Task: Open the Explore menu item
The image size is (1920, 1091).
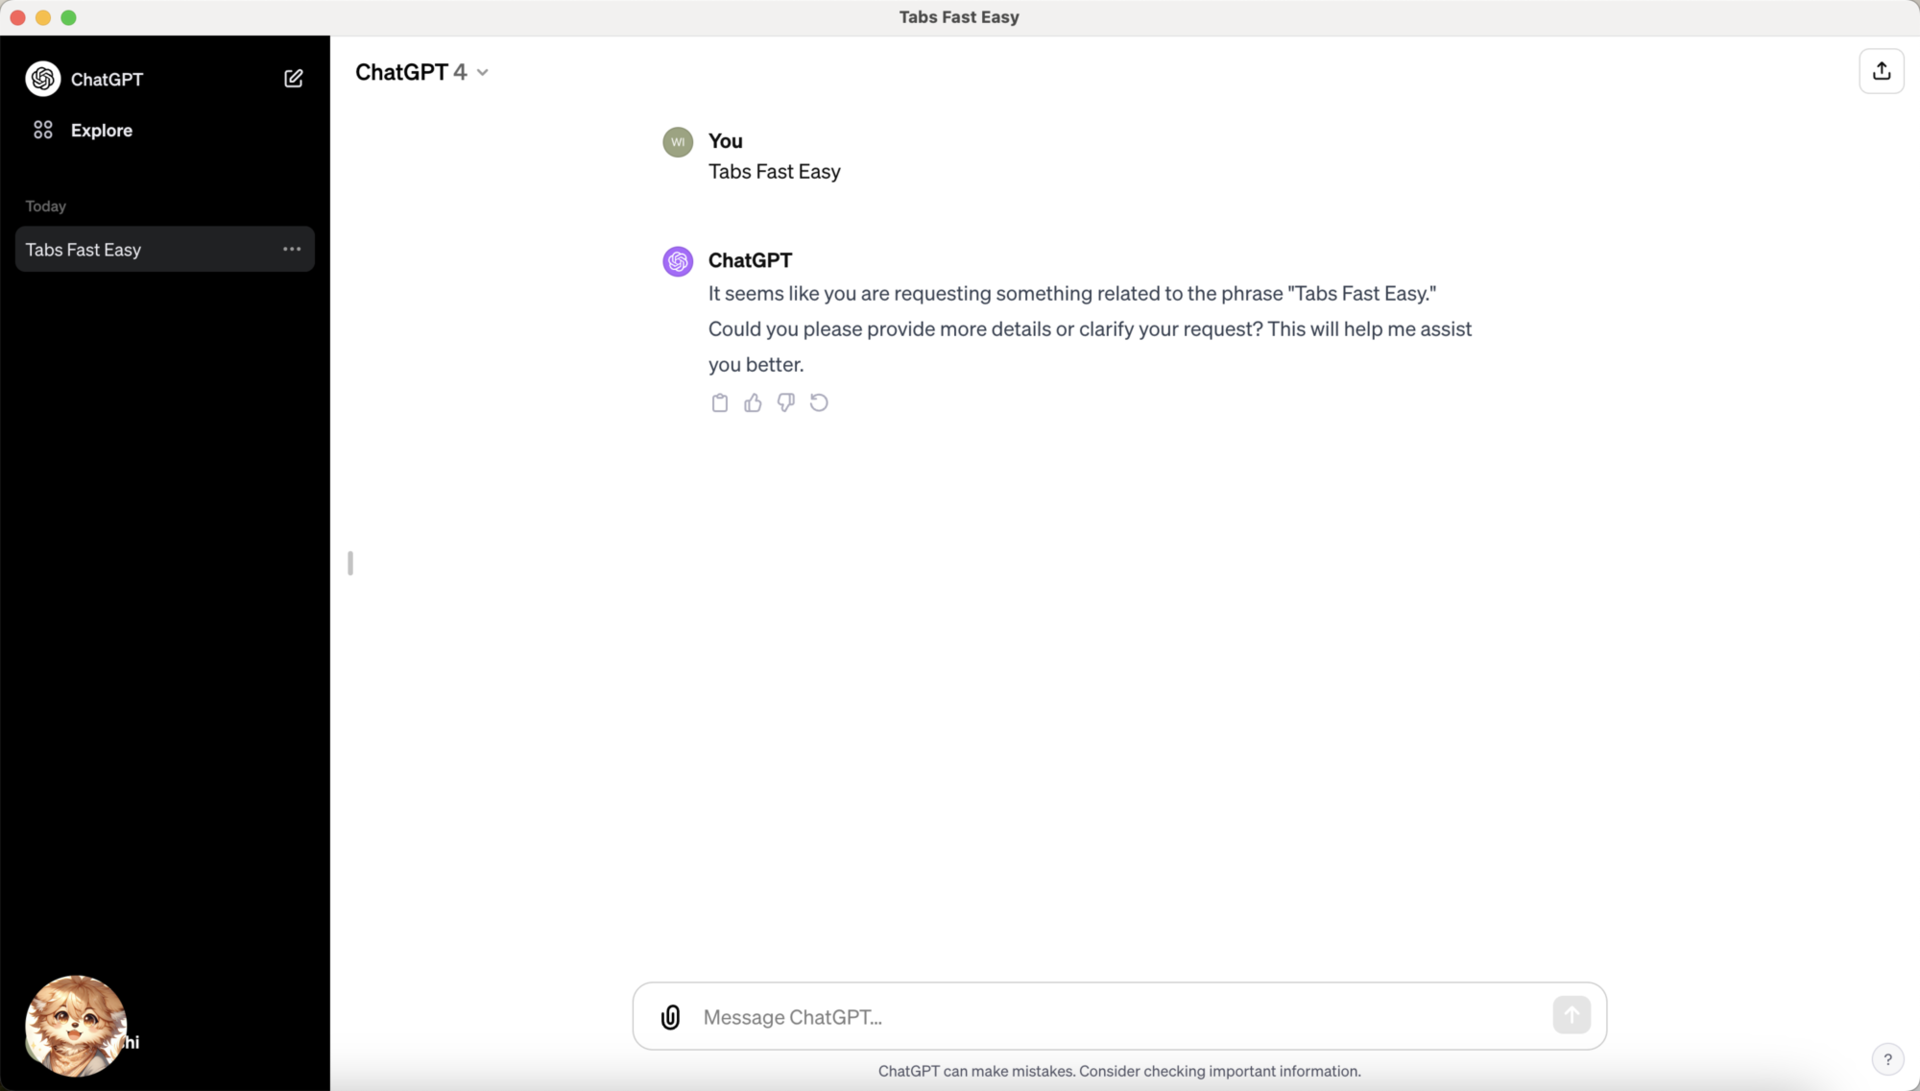Action: [101, 130]
